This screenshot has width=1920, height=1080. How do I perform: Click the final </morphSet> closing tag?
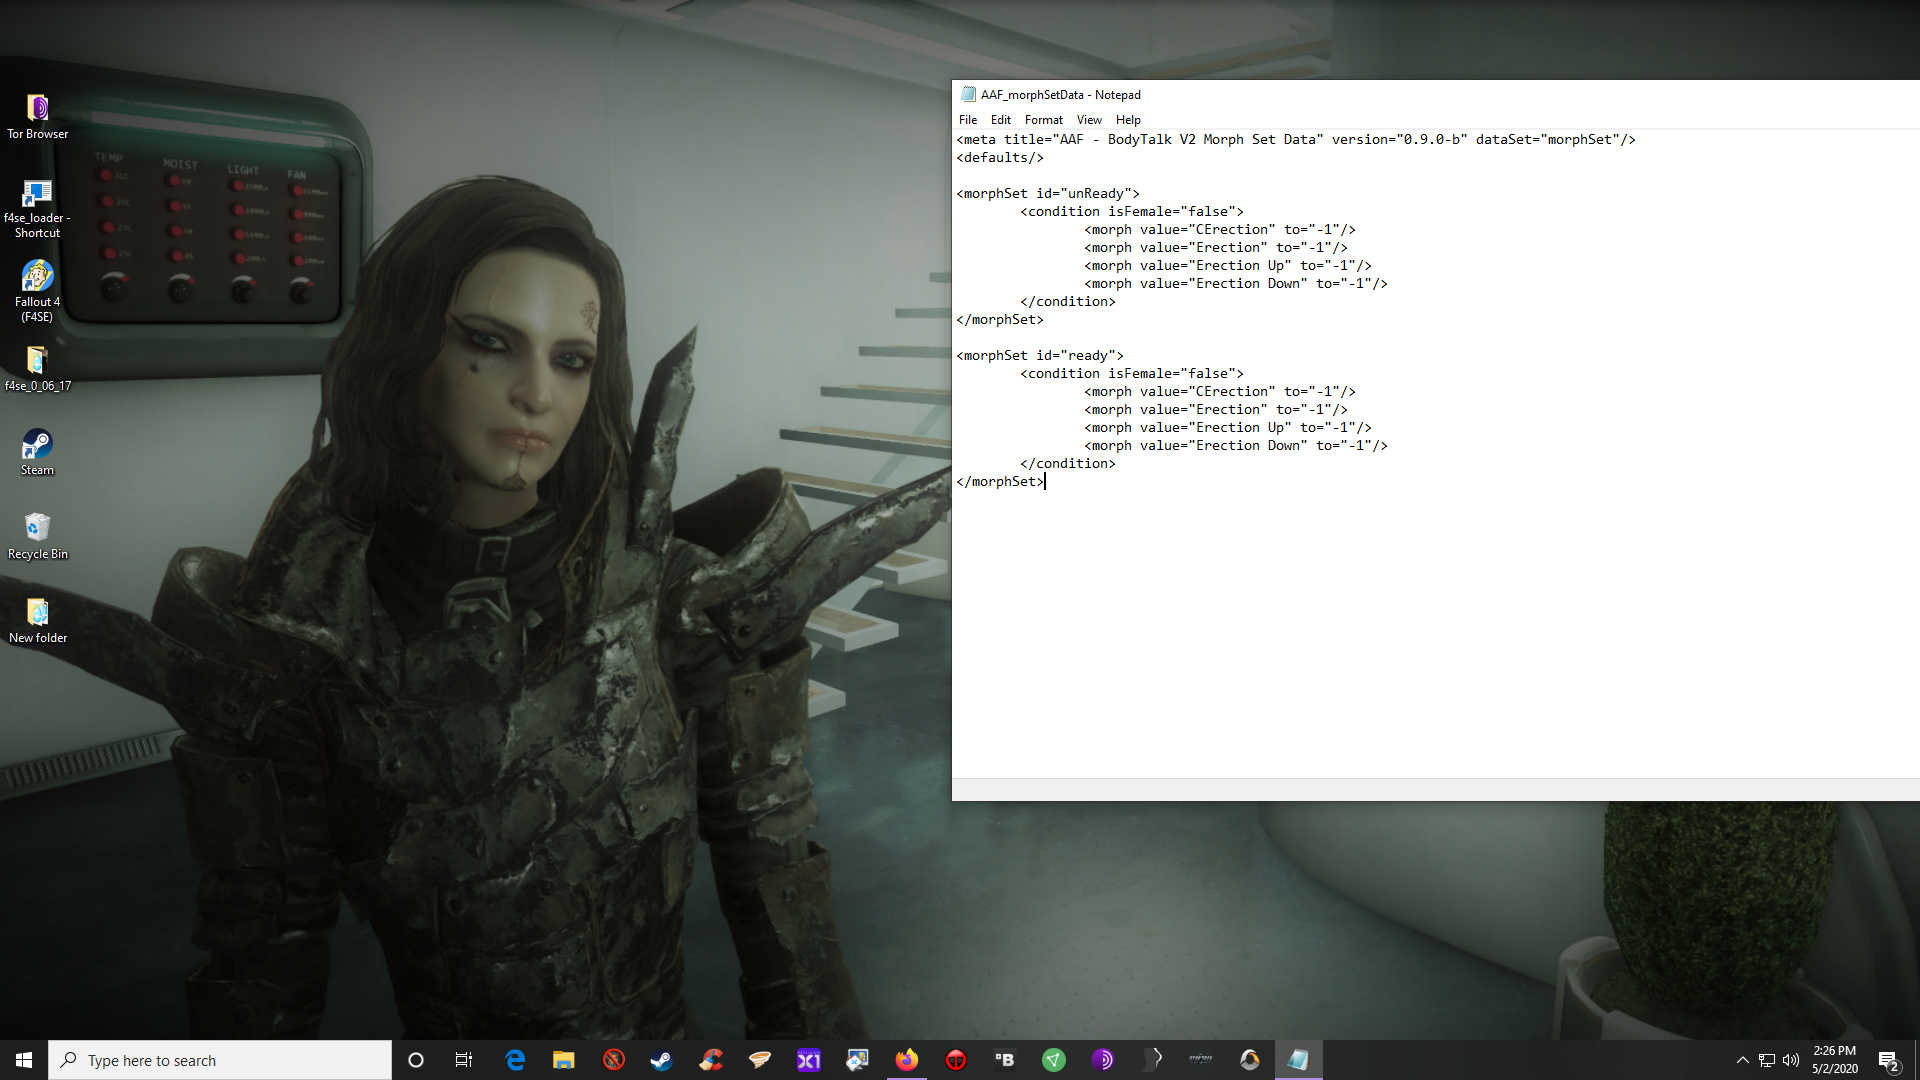1000,481
